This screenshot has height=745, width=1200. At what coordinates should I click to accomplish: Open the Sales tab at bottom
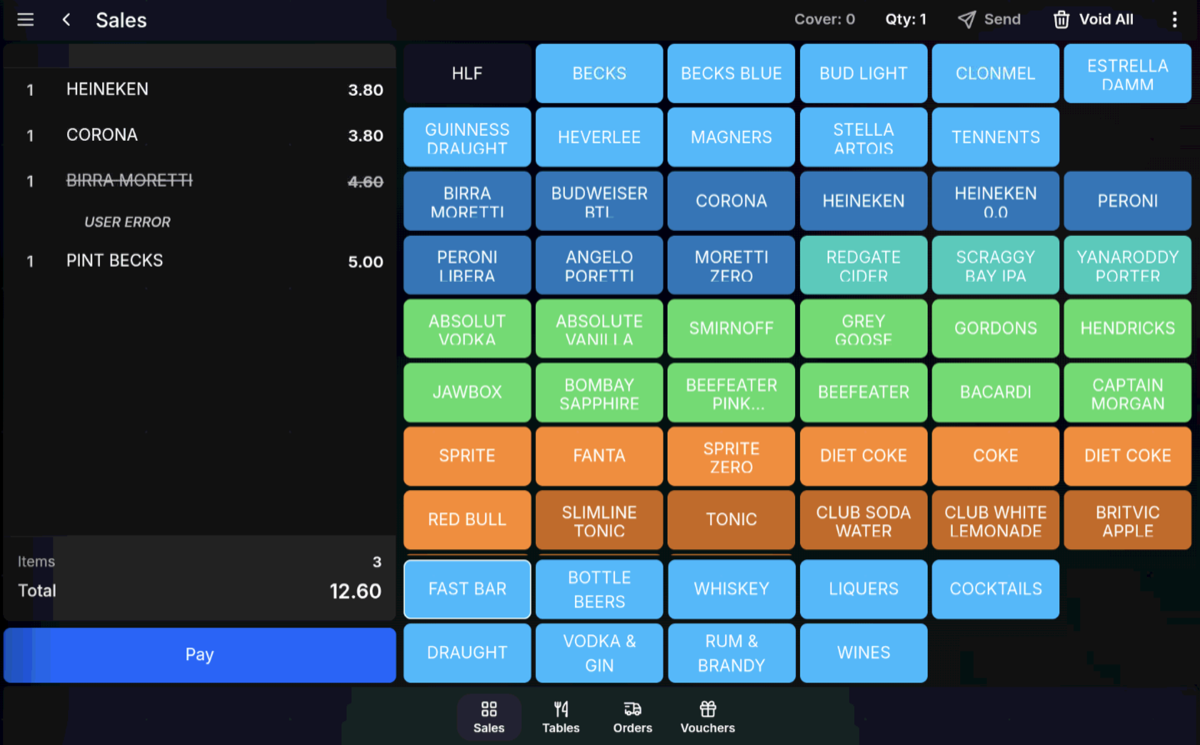click(489, 717)
